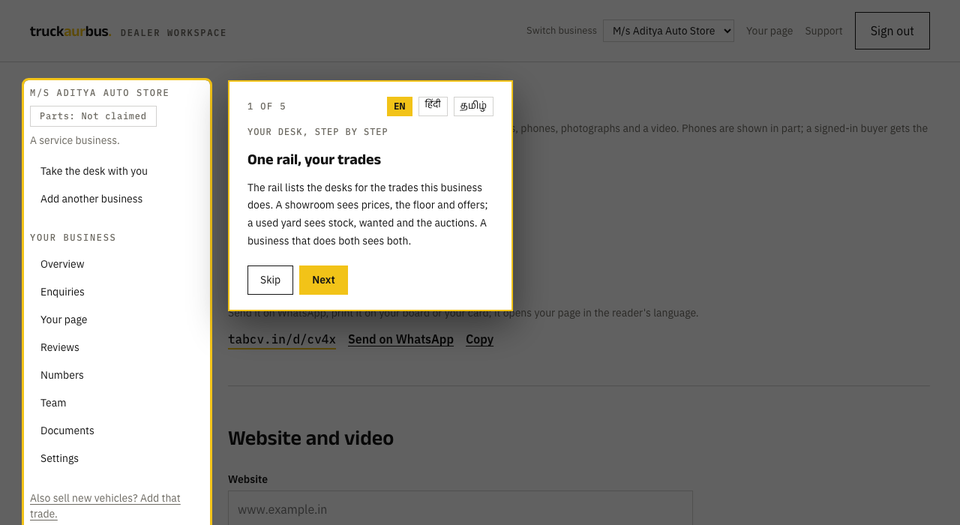Advance tour with the Next button
The height and width of the screenshot is (525, 960).
(323, 280)
